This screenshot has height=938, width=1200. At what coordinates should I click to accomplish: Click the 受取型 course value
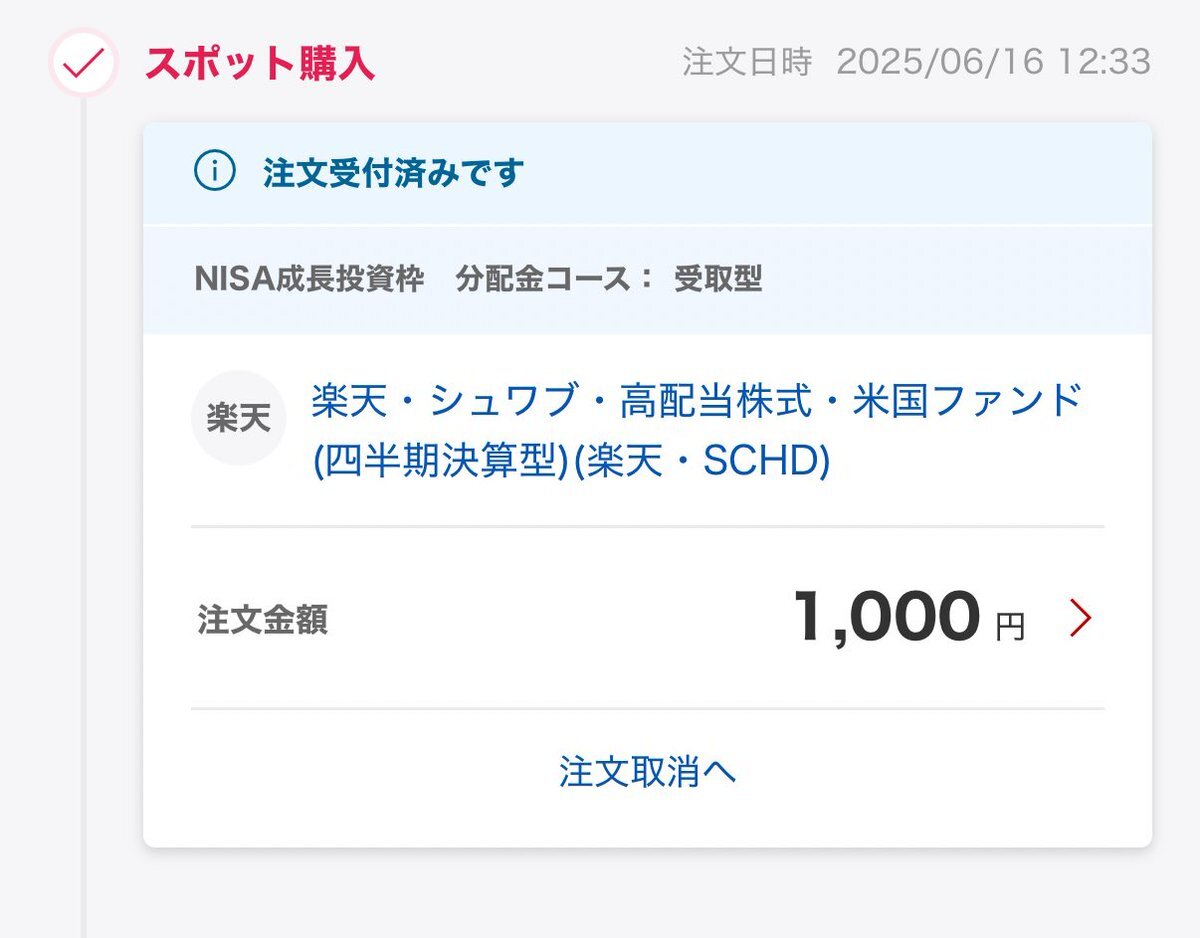coord(718,279)
